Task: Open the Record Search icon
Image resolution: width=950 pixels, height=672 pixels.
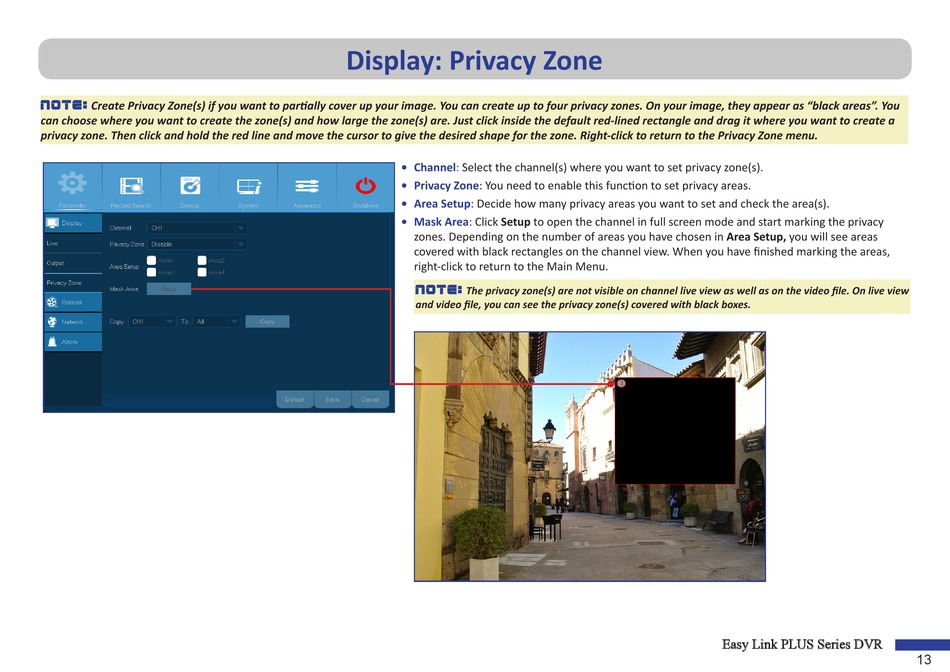Action: tap(131, 185)
